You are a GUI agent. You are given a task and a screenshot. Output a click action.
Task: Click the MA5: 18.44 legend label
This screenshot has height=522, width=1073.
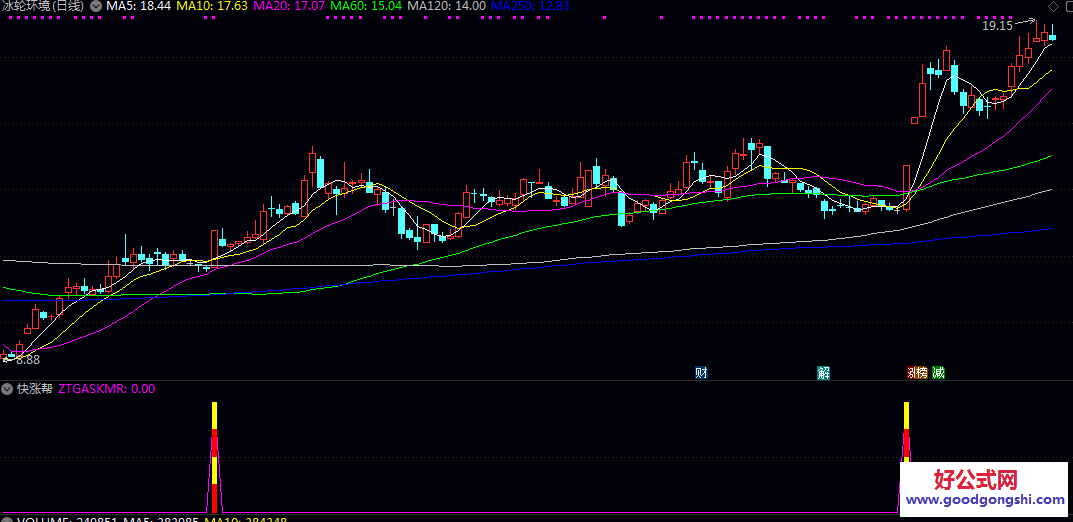[x=138, y=6]
